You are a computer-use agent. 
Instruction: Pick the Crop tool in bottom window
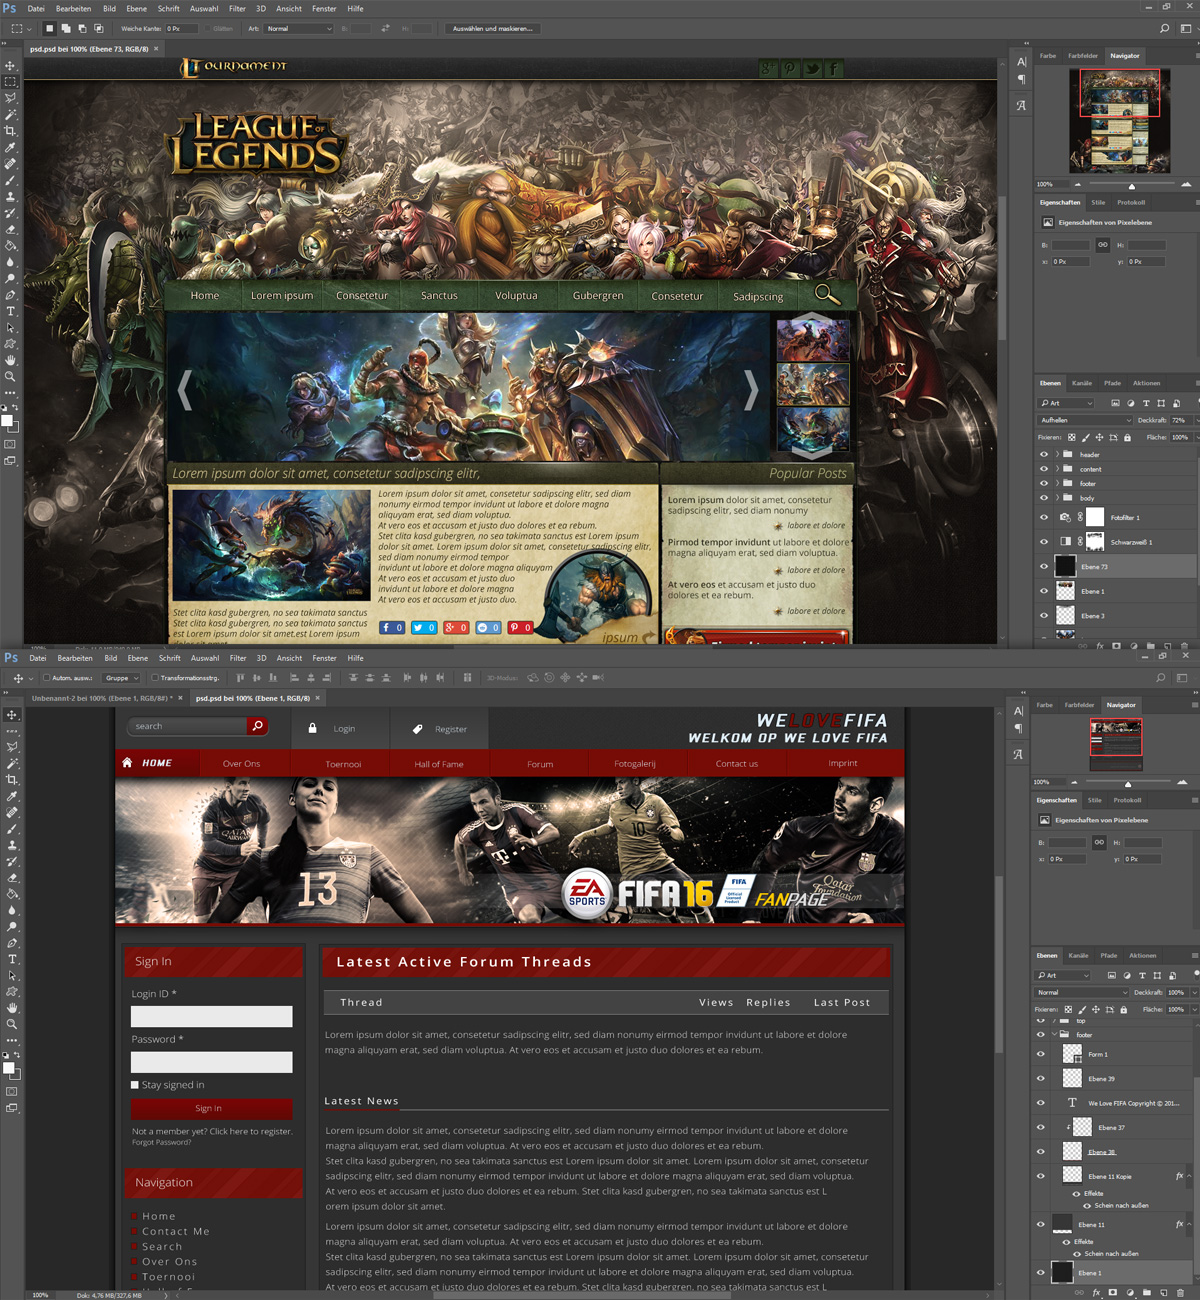12,779
